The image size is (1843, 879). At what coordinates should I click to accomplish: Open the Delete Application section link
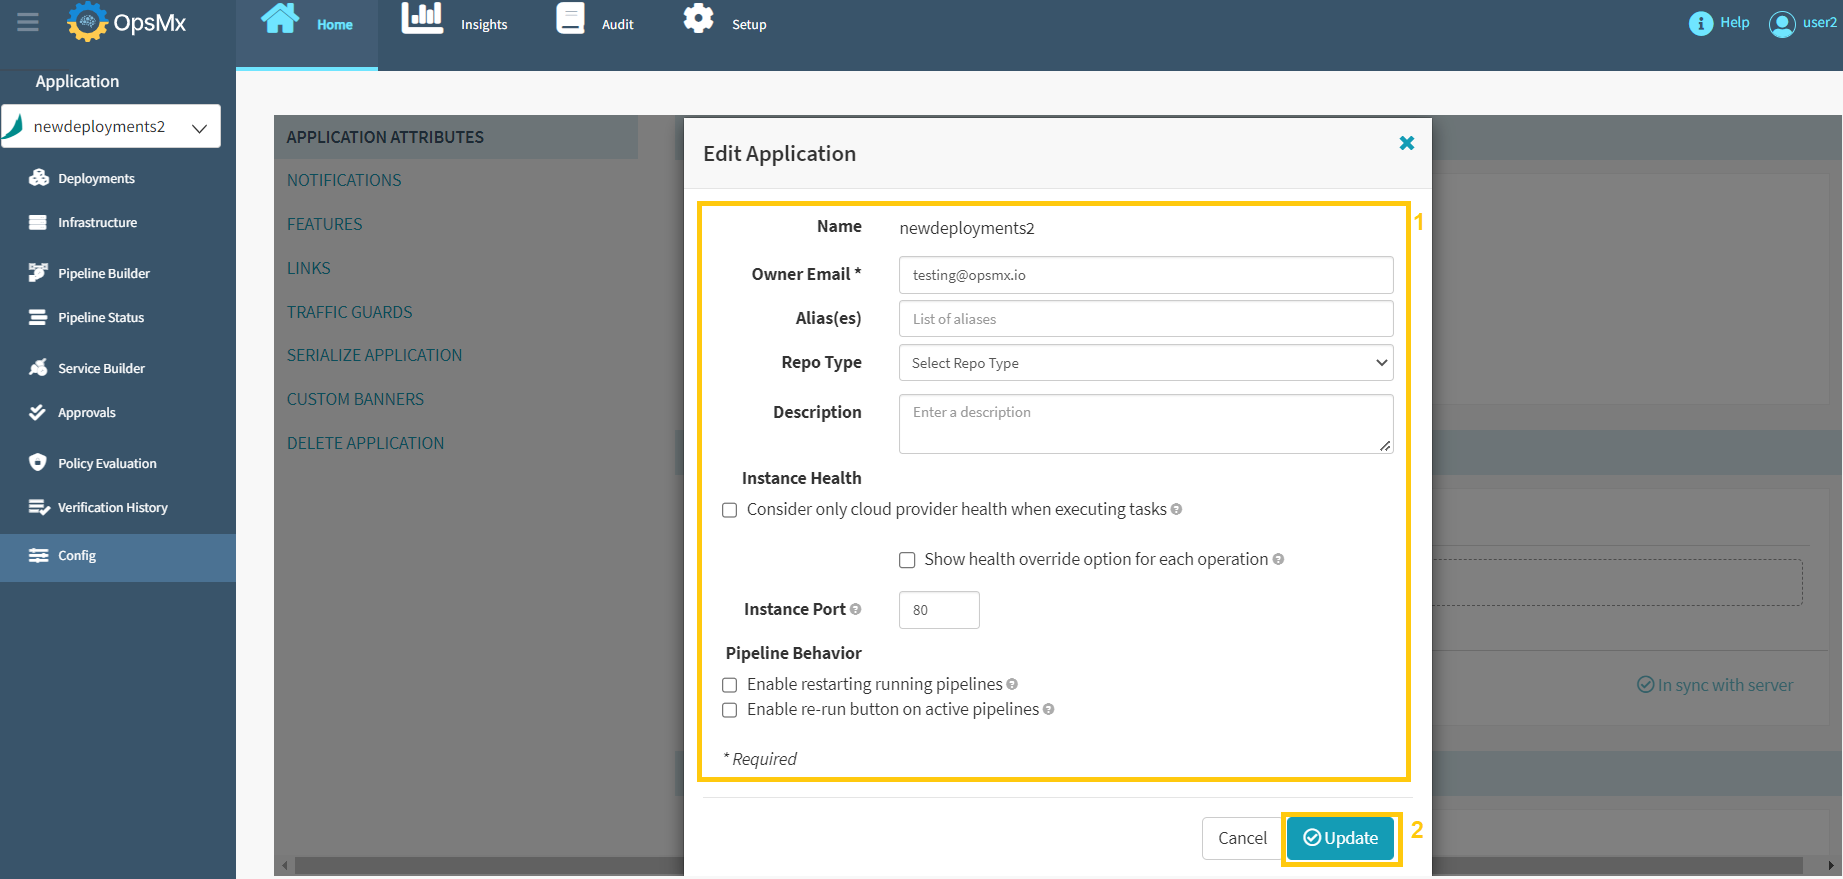365,443
